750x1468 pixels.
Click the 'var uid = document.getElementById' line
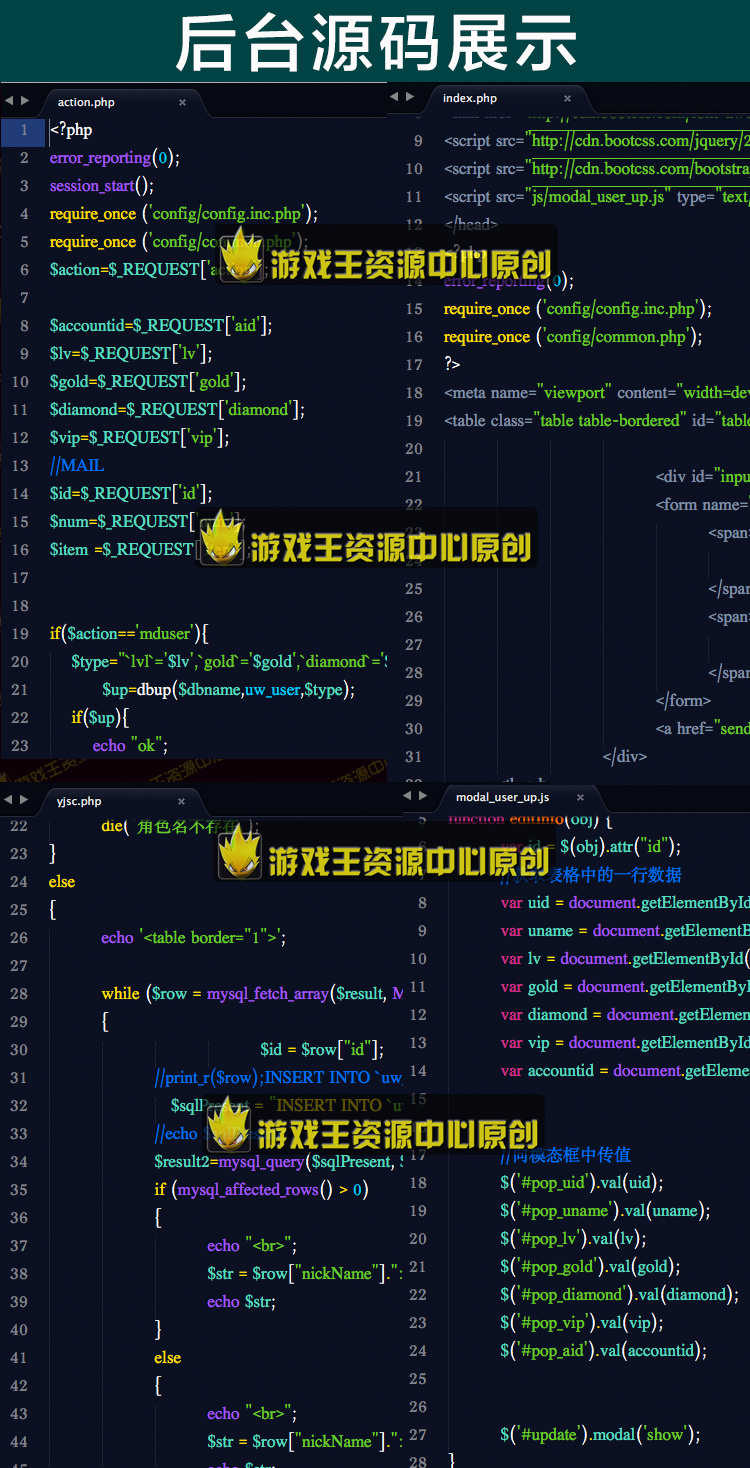[624, 903]
